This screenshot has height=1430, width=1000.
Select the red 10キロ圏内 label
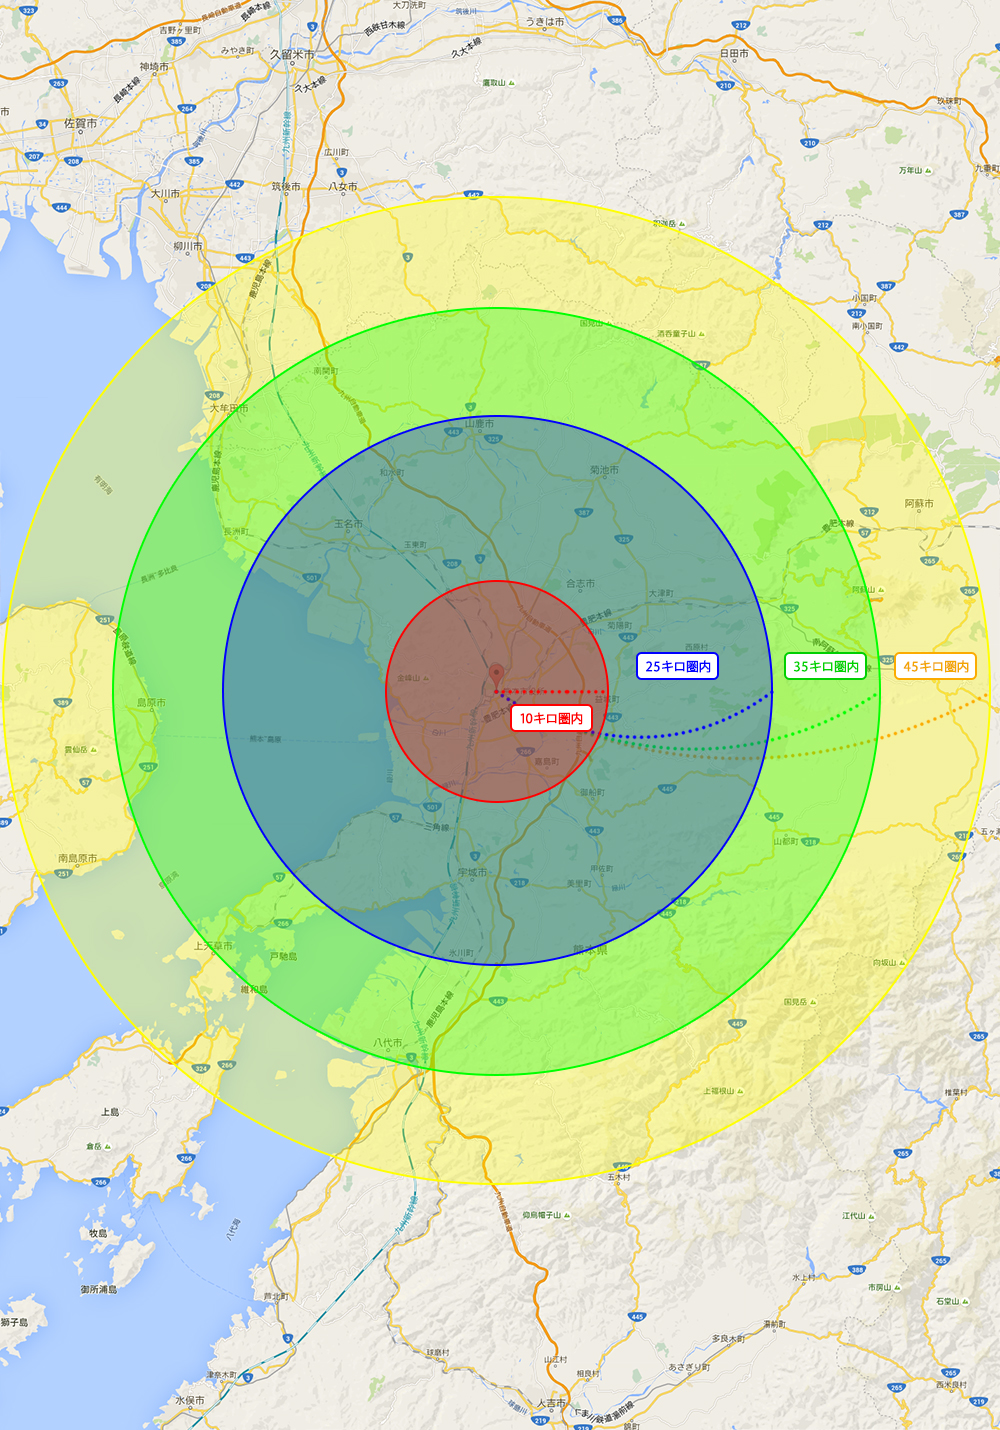coord(550,718)
